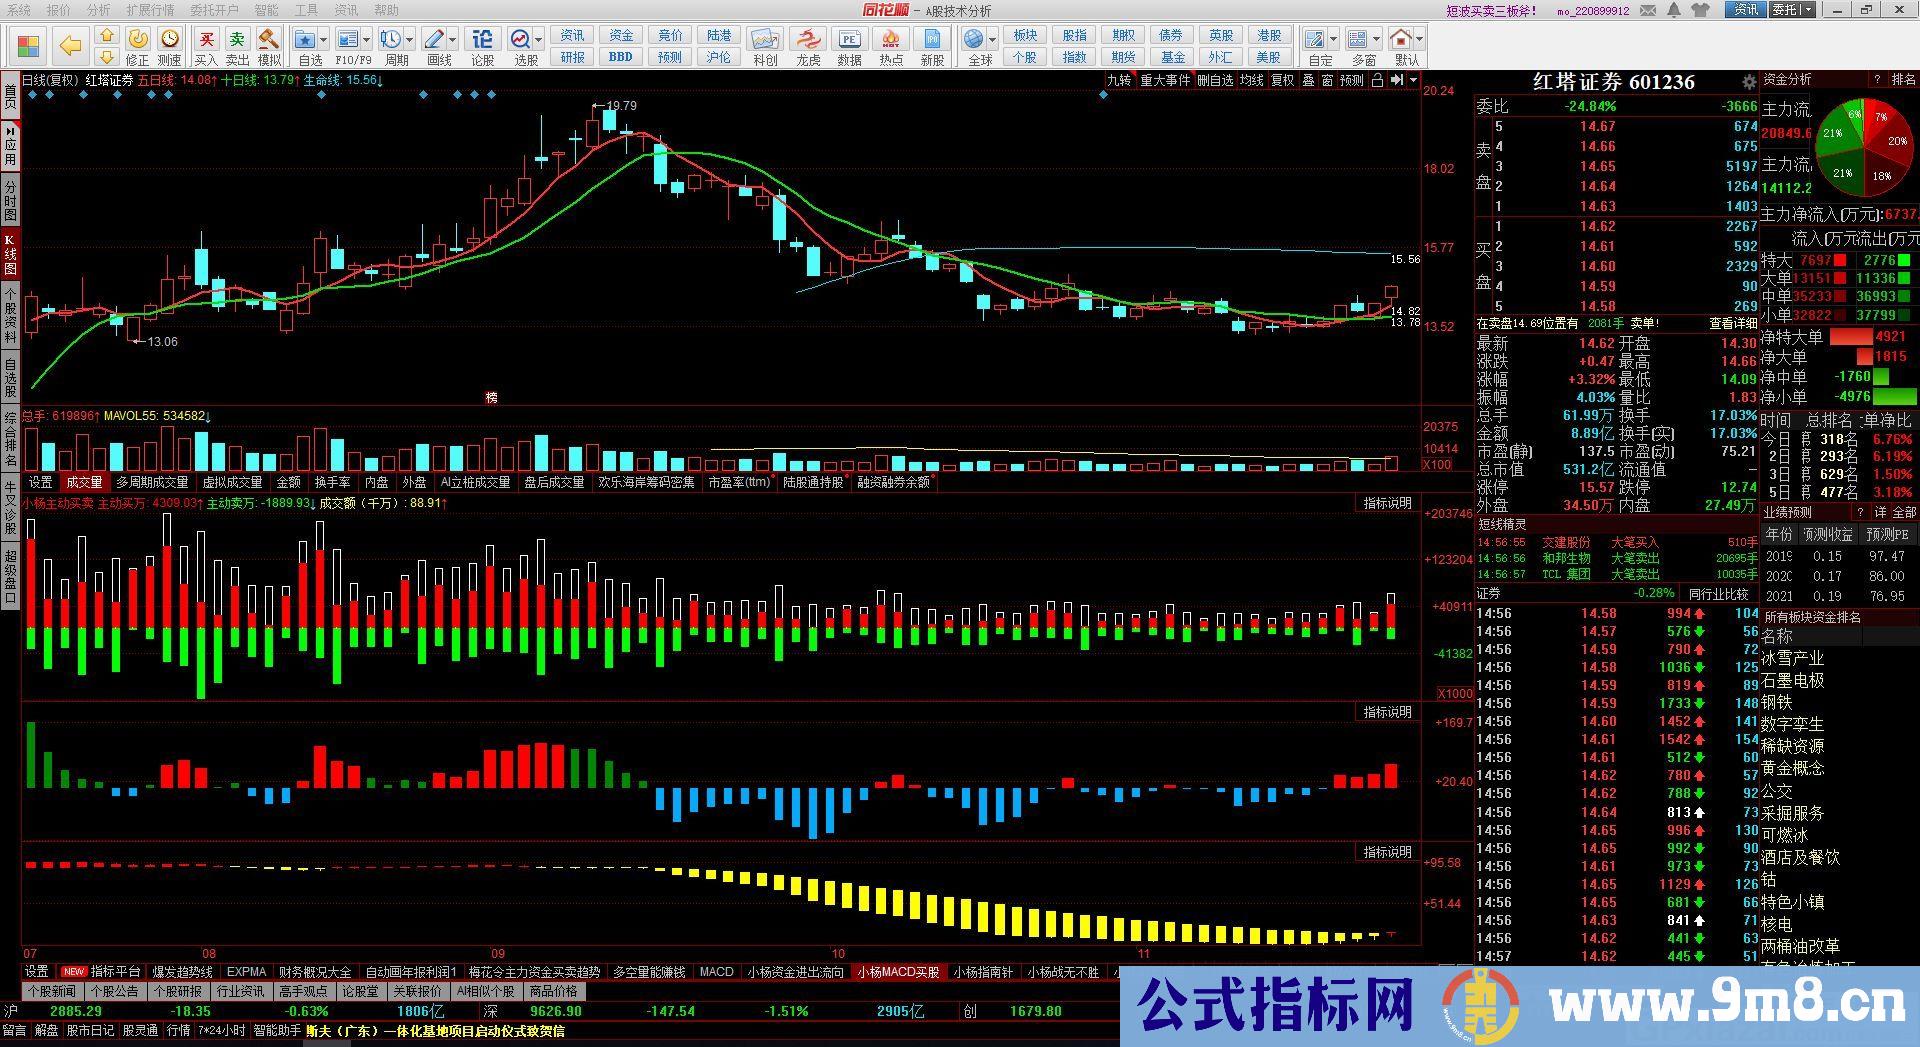Toggle 复权 price adjustment on chart
The width and height of the screenshot is (1920, 1047).
pos(1282,80)
